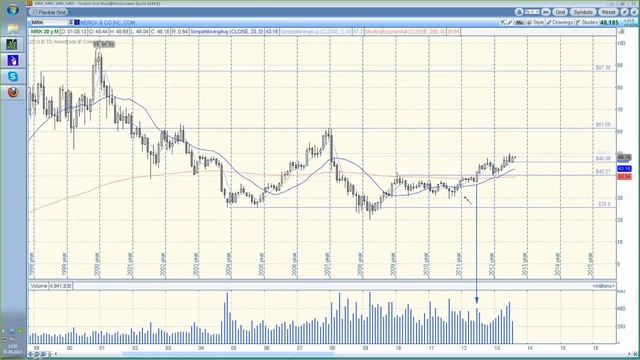Click the link arrows icon beside Grid

(x=546, y=12)
